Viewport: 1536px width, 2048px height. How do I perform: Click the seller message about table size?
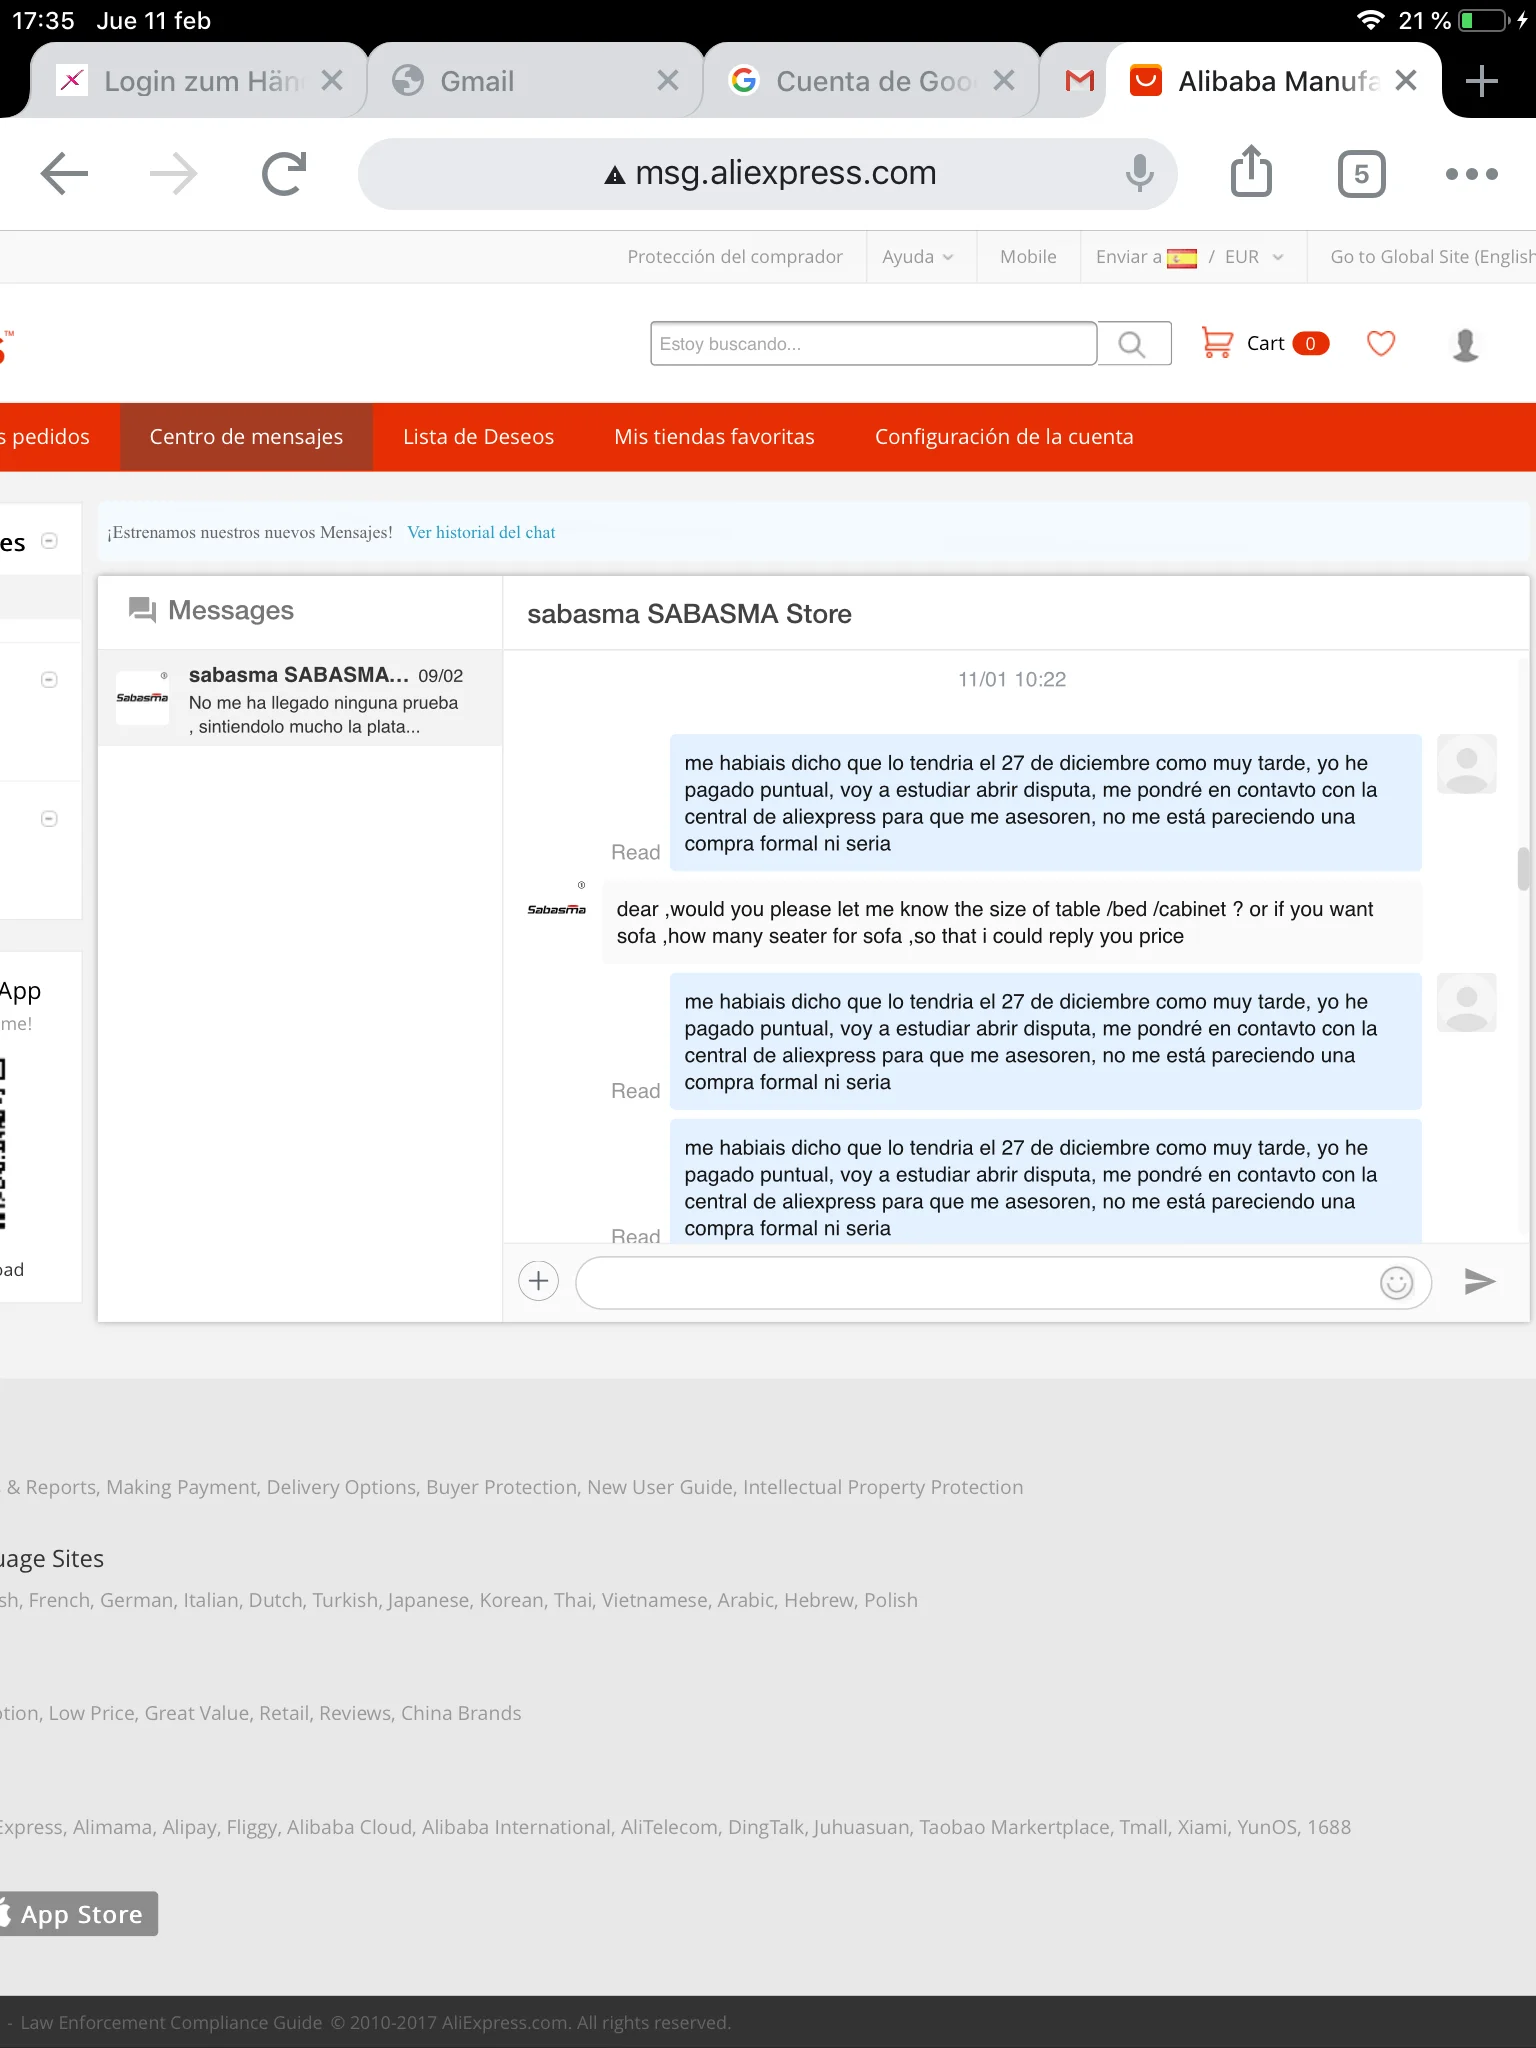click(x=1011, y=922)
